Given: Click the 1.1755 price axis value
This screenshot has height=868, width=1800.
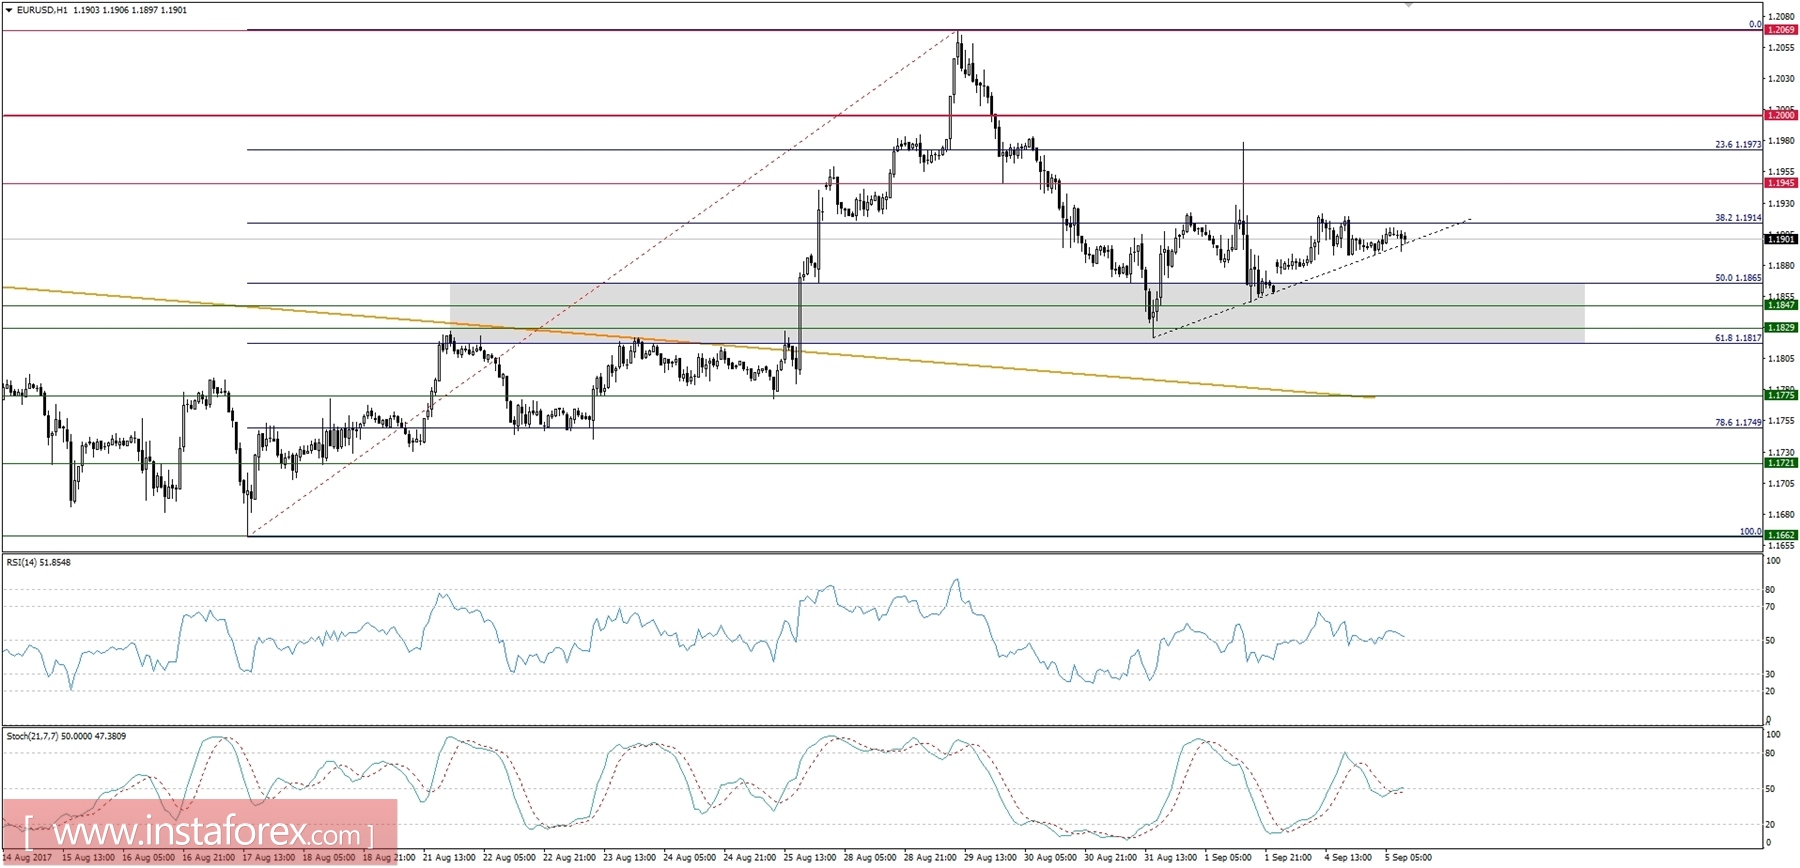Looking at the screenshot, I should [x=1781, y=421].
